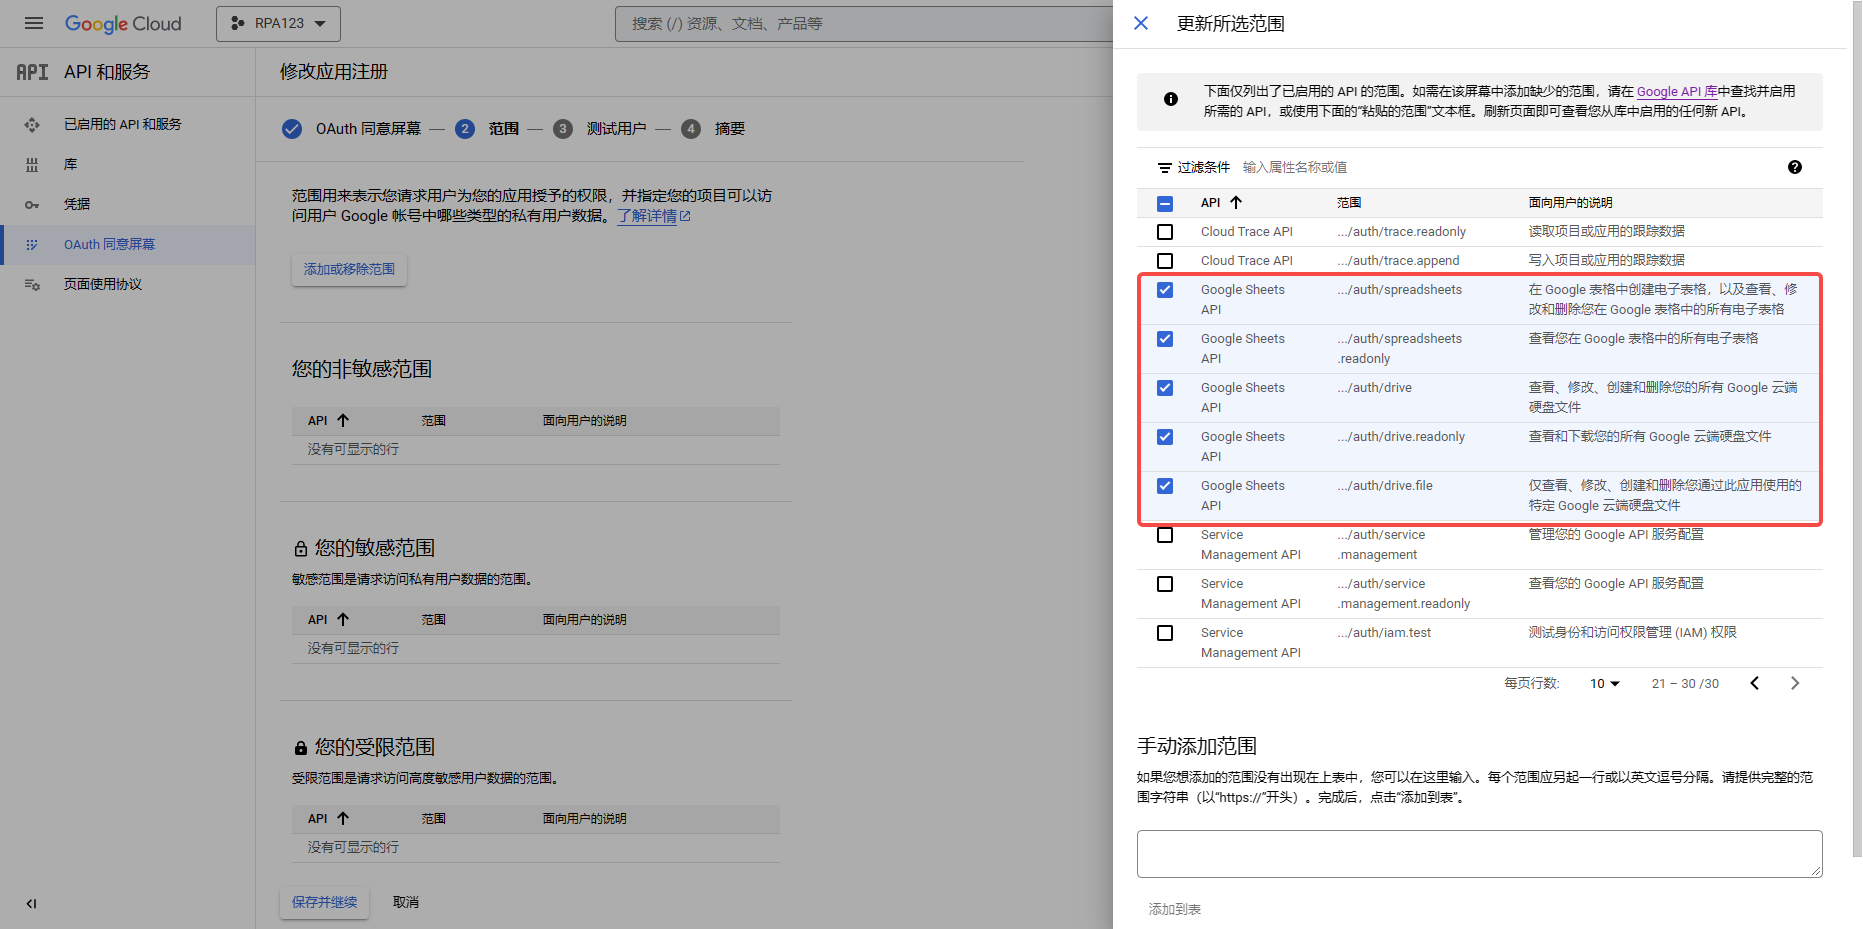This screenshot has height=929, width=1863.
Task: Click the enabled APIs sidebar icon
Action: click(x=32, y=124)
